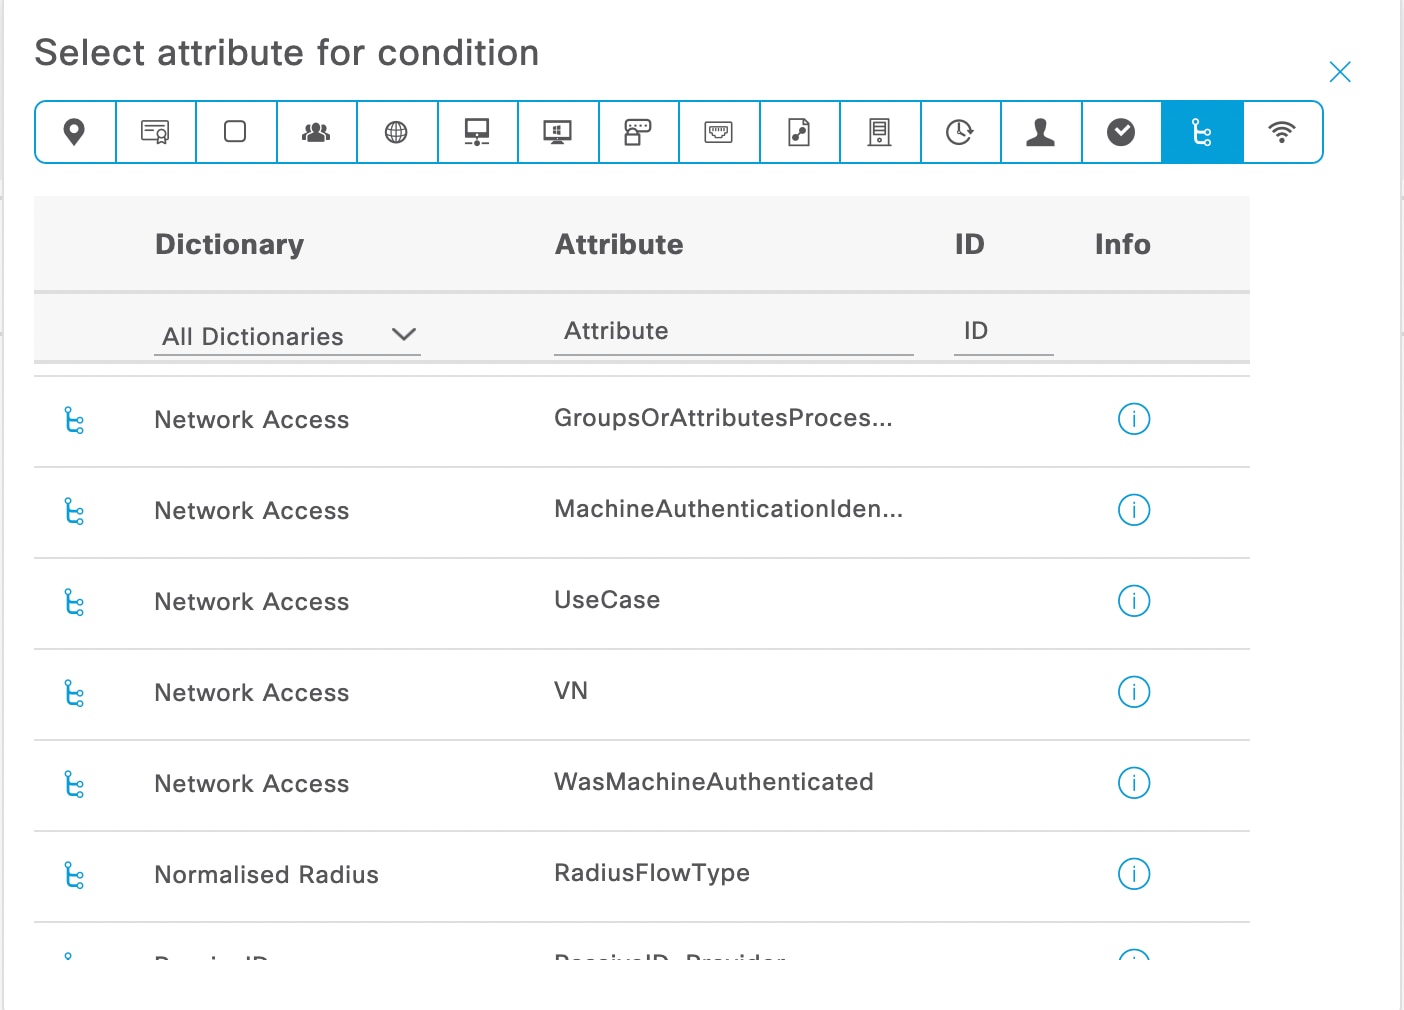Select the identity groups filter icon
The image size is (1404, 1010).
(316, 131)
